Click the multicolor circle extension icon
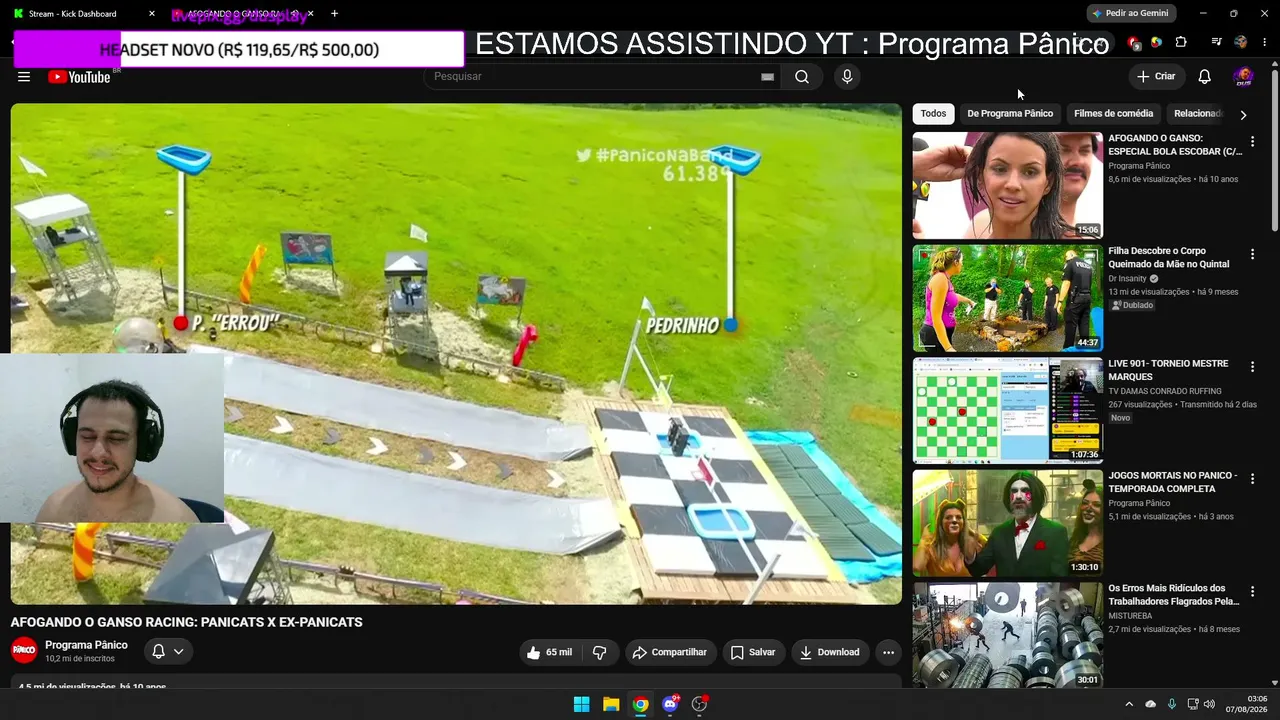The height and width of the screenshot is (720, 1280). point(1156,43)
